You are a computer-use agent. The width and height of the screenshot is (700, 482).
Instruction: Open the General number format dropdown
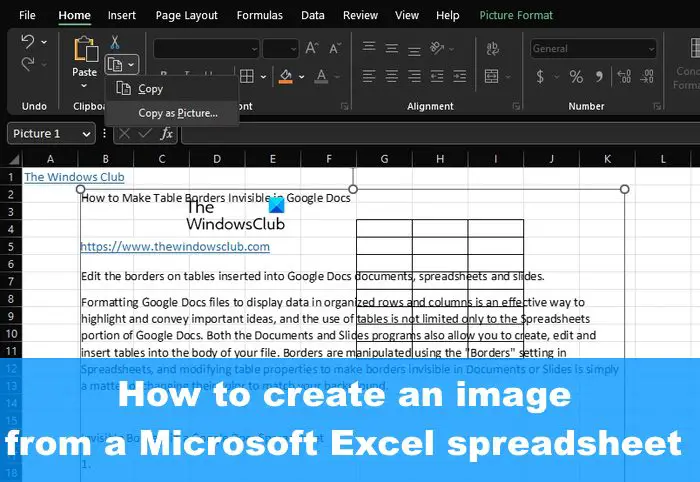593,49
